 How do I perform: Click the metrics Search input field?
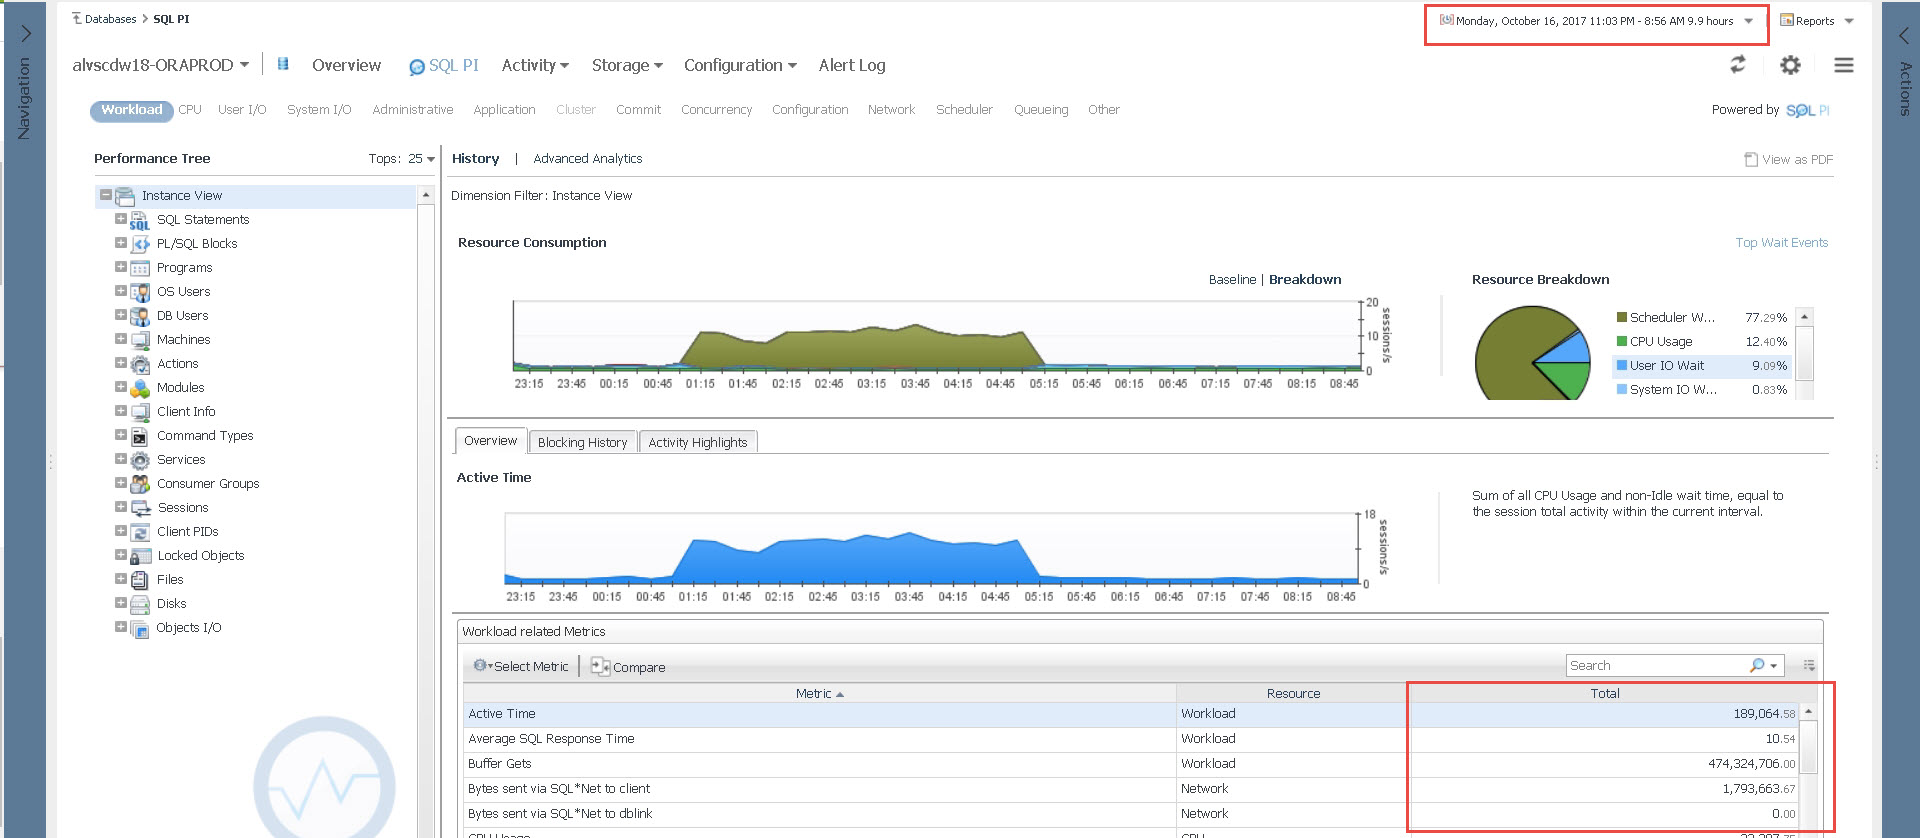(1655, 666)
